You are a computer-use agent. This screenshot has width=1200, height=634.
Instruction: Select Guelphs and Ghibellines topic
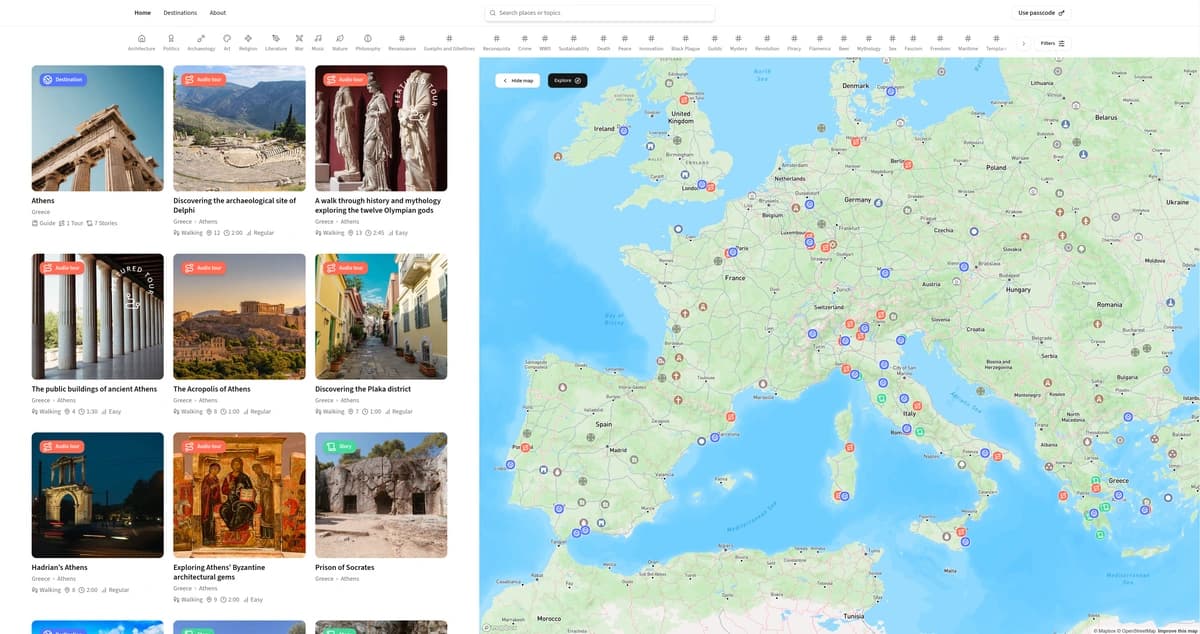pyautogui.click(x=449, y=42)
